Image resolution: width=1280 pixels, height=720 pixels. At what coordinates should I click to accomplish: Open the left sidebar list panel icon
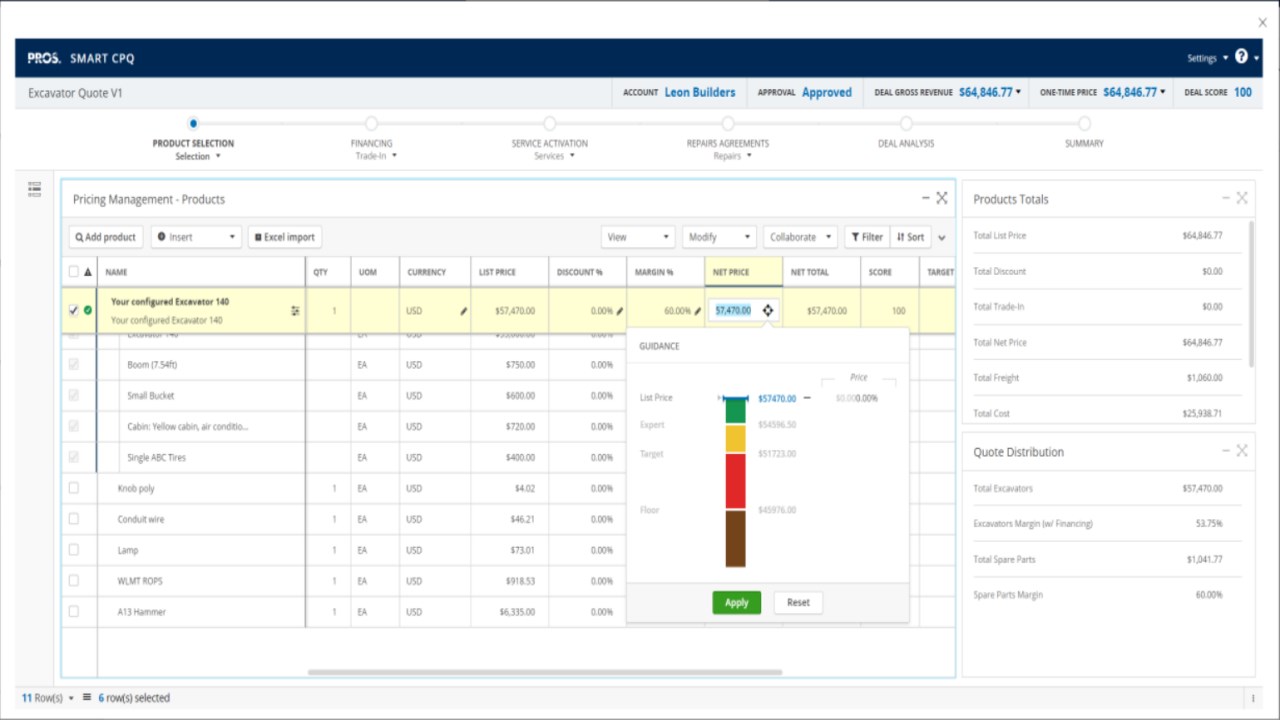(x=35, y=189)
